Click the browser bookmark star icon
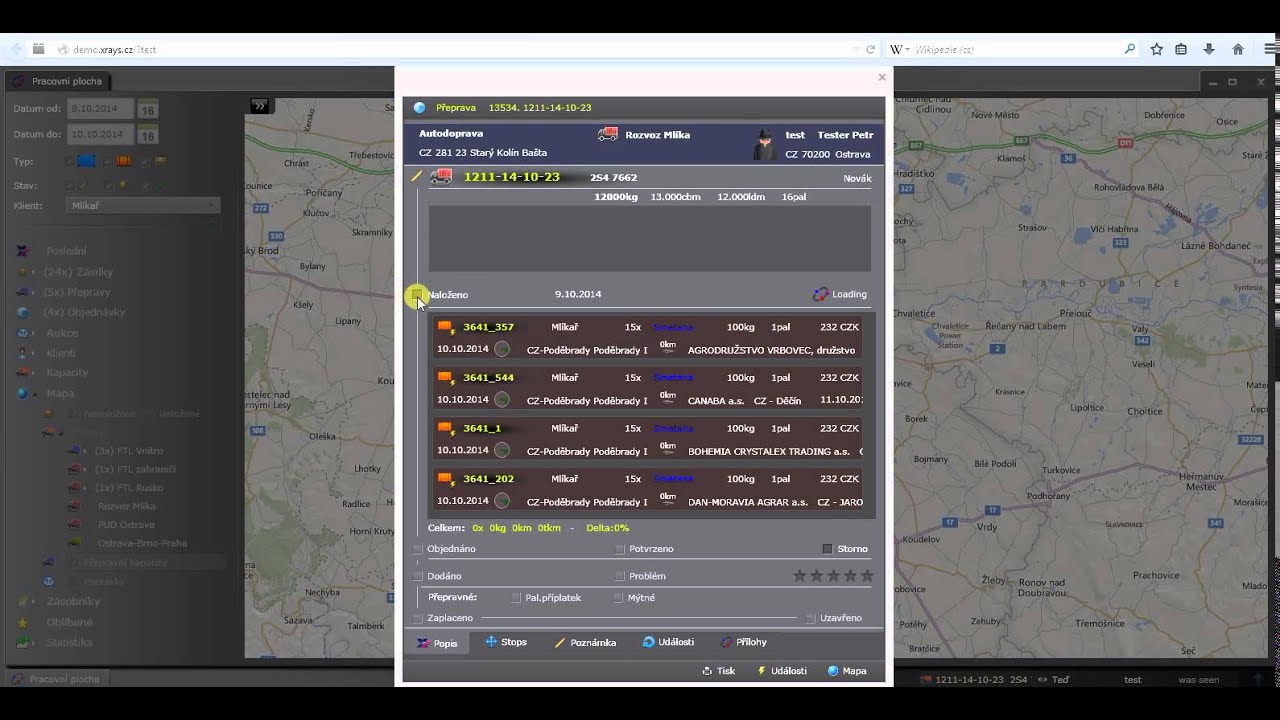 click(x=1157, y=49)
